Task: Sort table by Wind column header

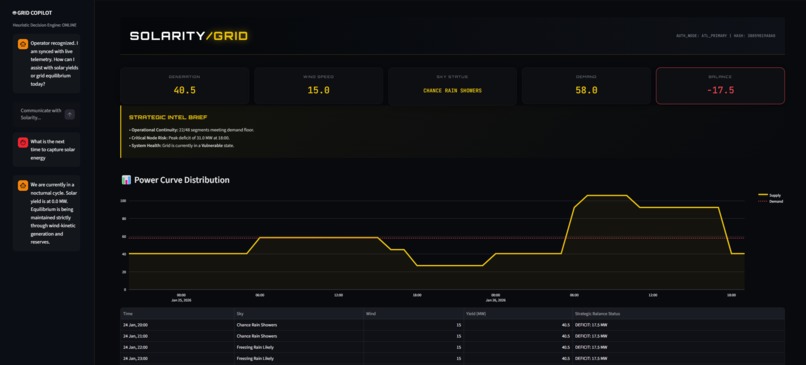Action: click(x=413, y=314)
